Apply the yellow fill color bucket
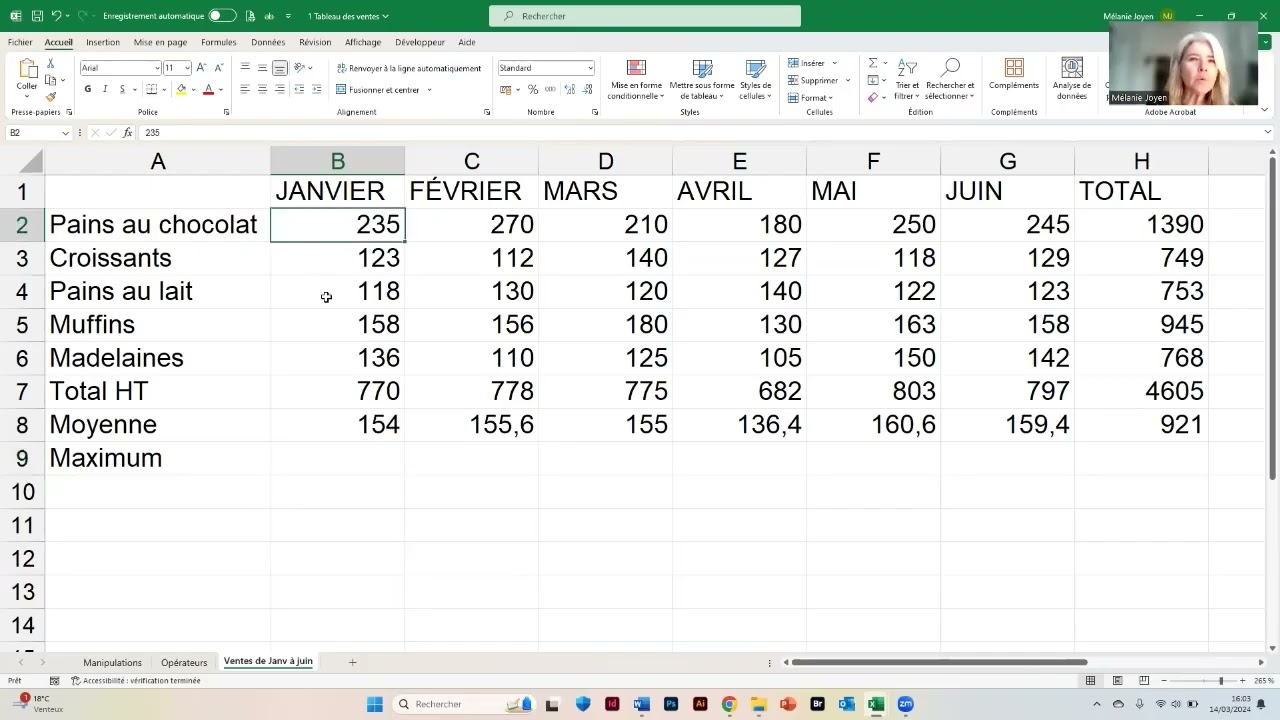 click(x=181, y=89)
